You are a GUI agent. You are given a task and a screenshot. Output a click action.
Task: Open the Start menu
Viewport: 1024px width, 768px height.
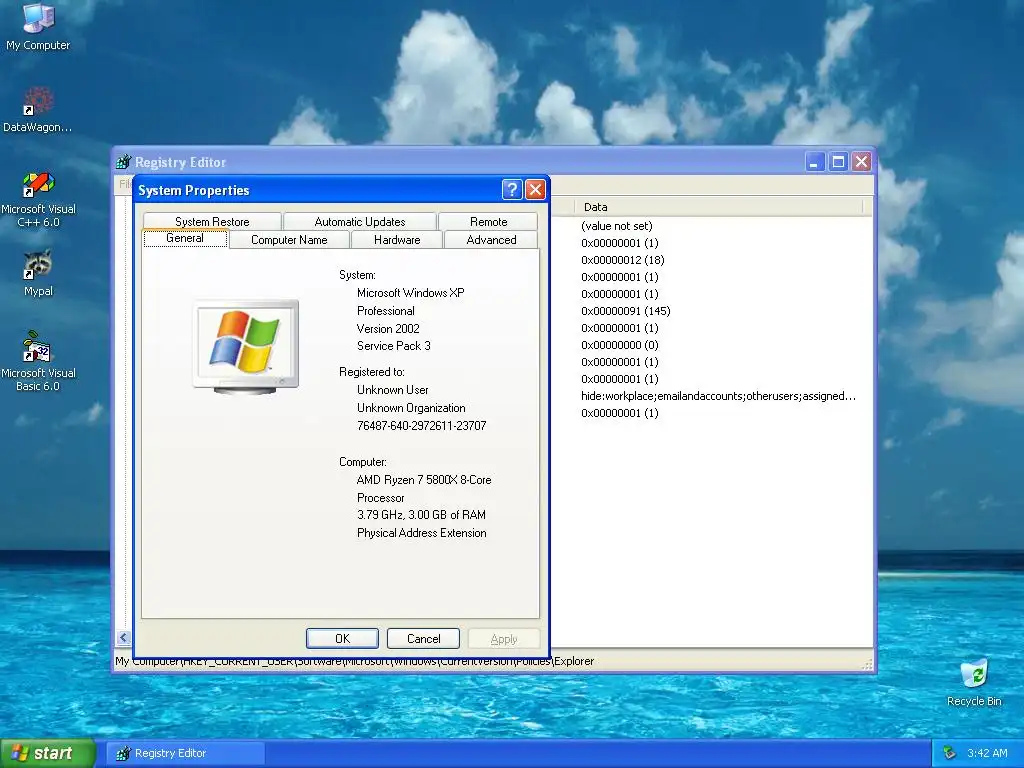(x=47, y=753)
